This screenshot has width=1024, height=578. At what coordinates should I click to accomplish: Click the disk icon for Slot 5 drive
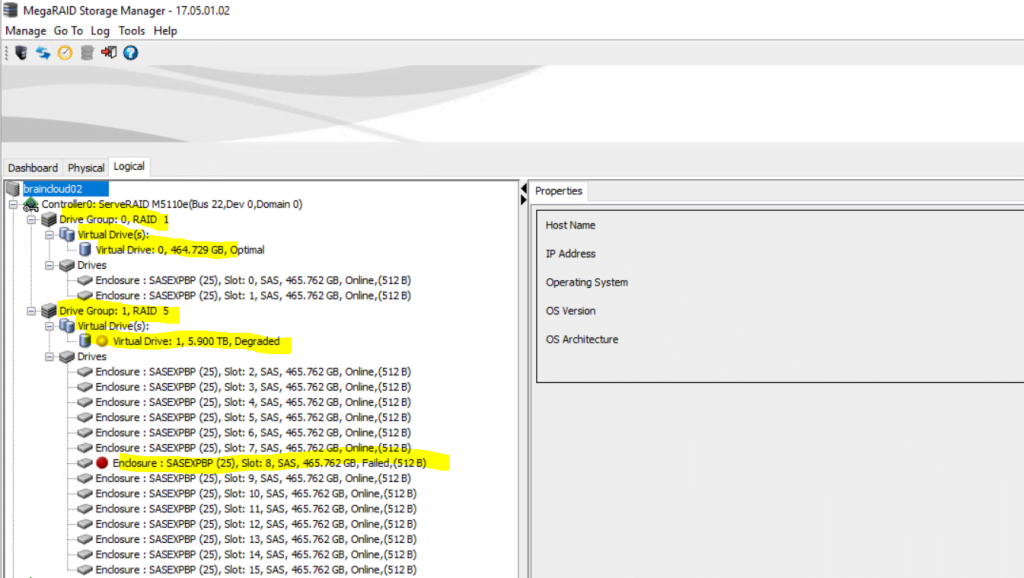click(x=85, y=417)
